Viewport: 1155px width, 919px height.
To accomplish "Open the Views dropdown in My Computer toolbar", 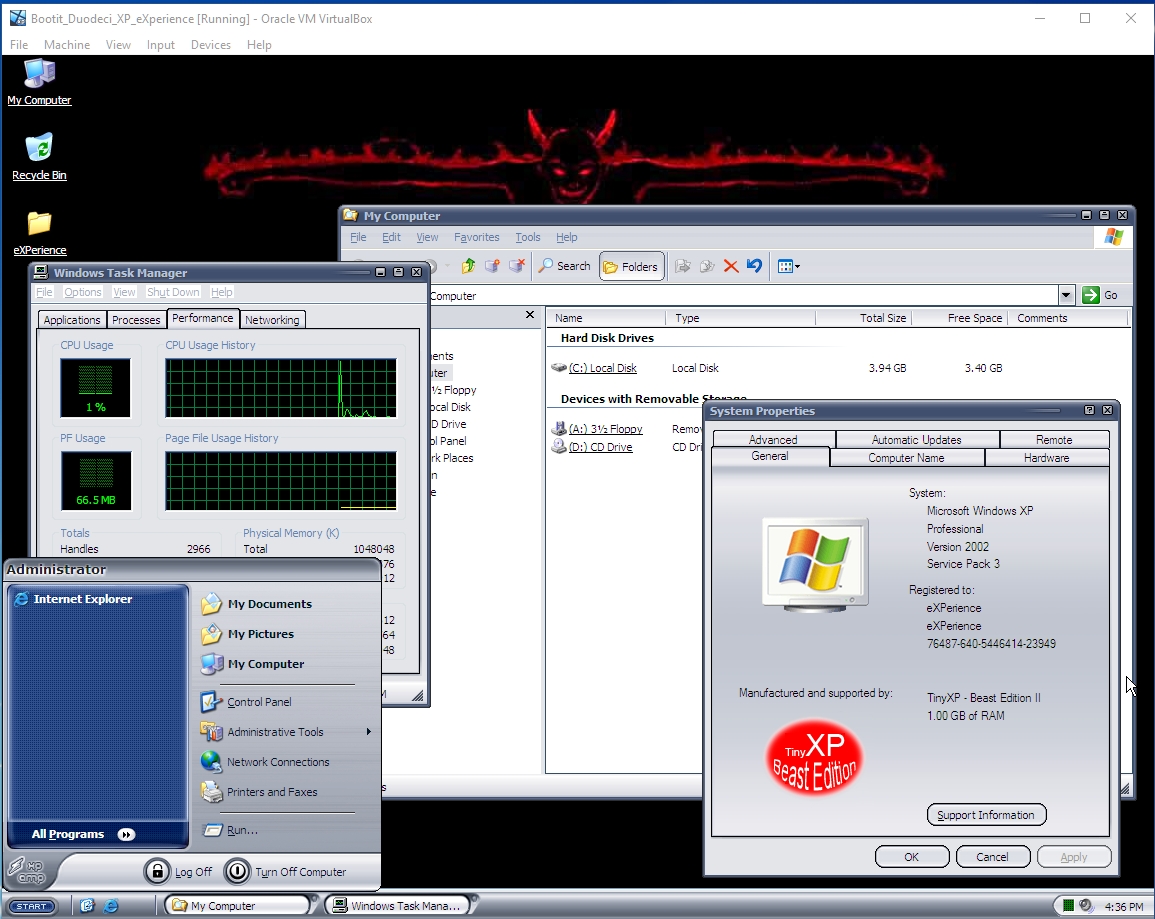I will (x=788, y=267).
